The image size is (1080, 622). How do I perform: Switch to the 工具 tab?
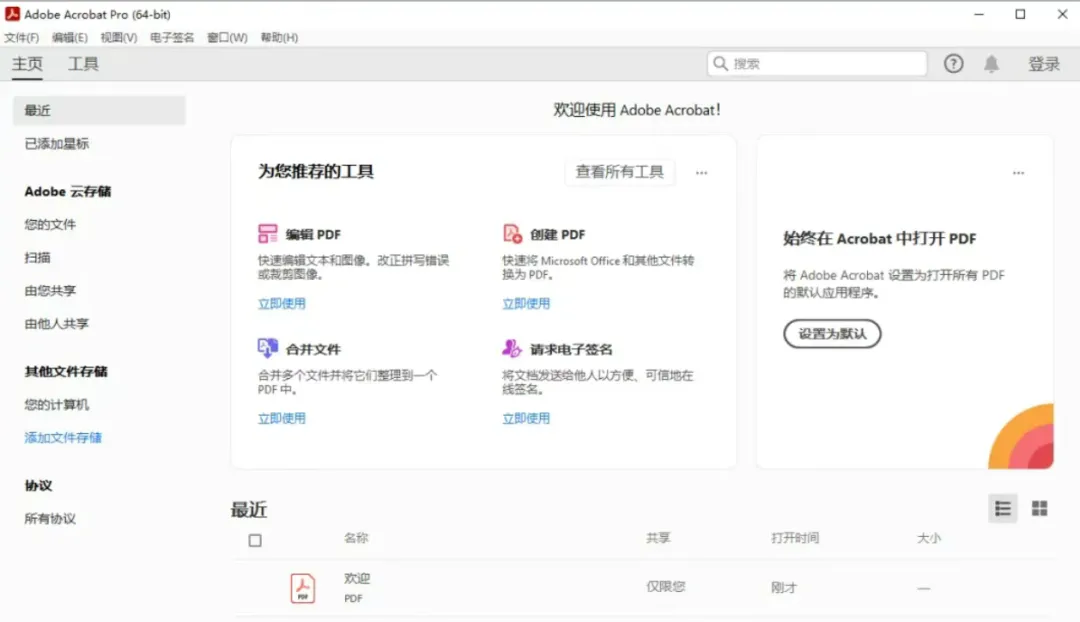click(x=83, y=64)
